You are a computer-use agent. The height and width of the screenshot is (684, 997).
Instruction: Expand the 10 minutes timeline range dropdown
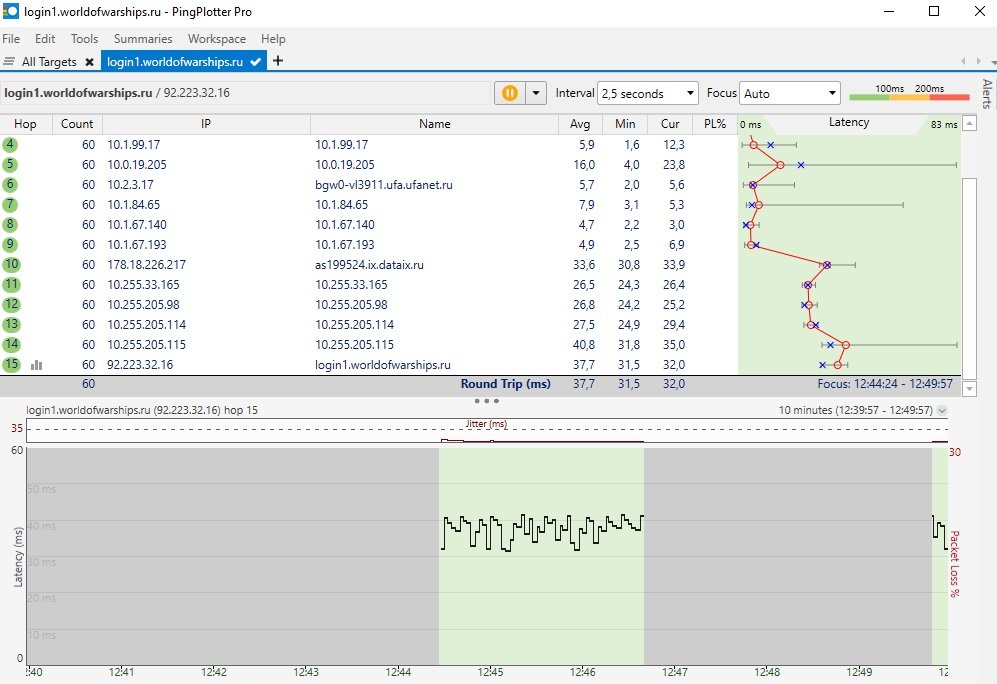coord(942,411)
